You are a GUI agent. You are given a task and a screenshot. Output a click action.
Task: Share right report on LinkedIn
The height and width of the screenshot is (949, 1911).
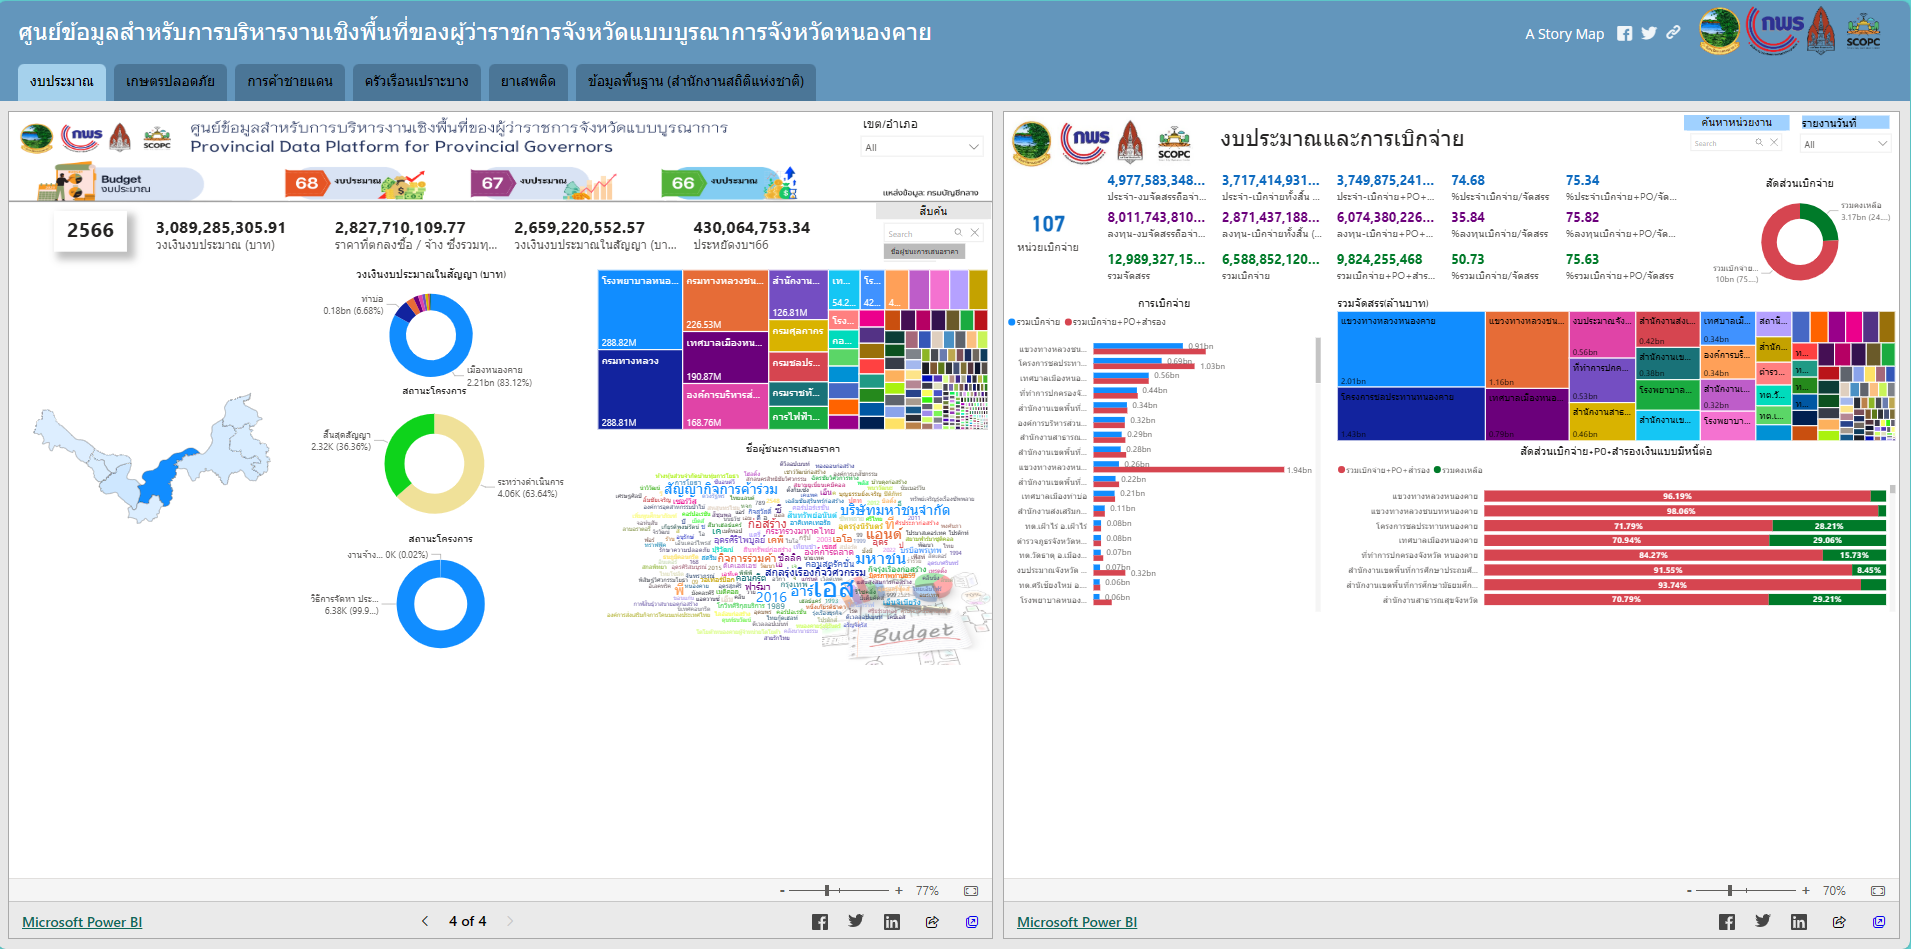(1798, 922)
